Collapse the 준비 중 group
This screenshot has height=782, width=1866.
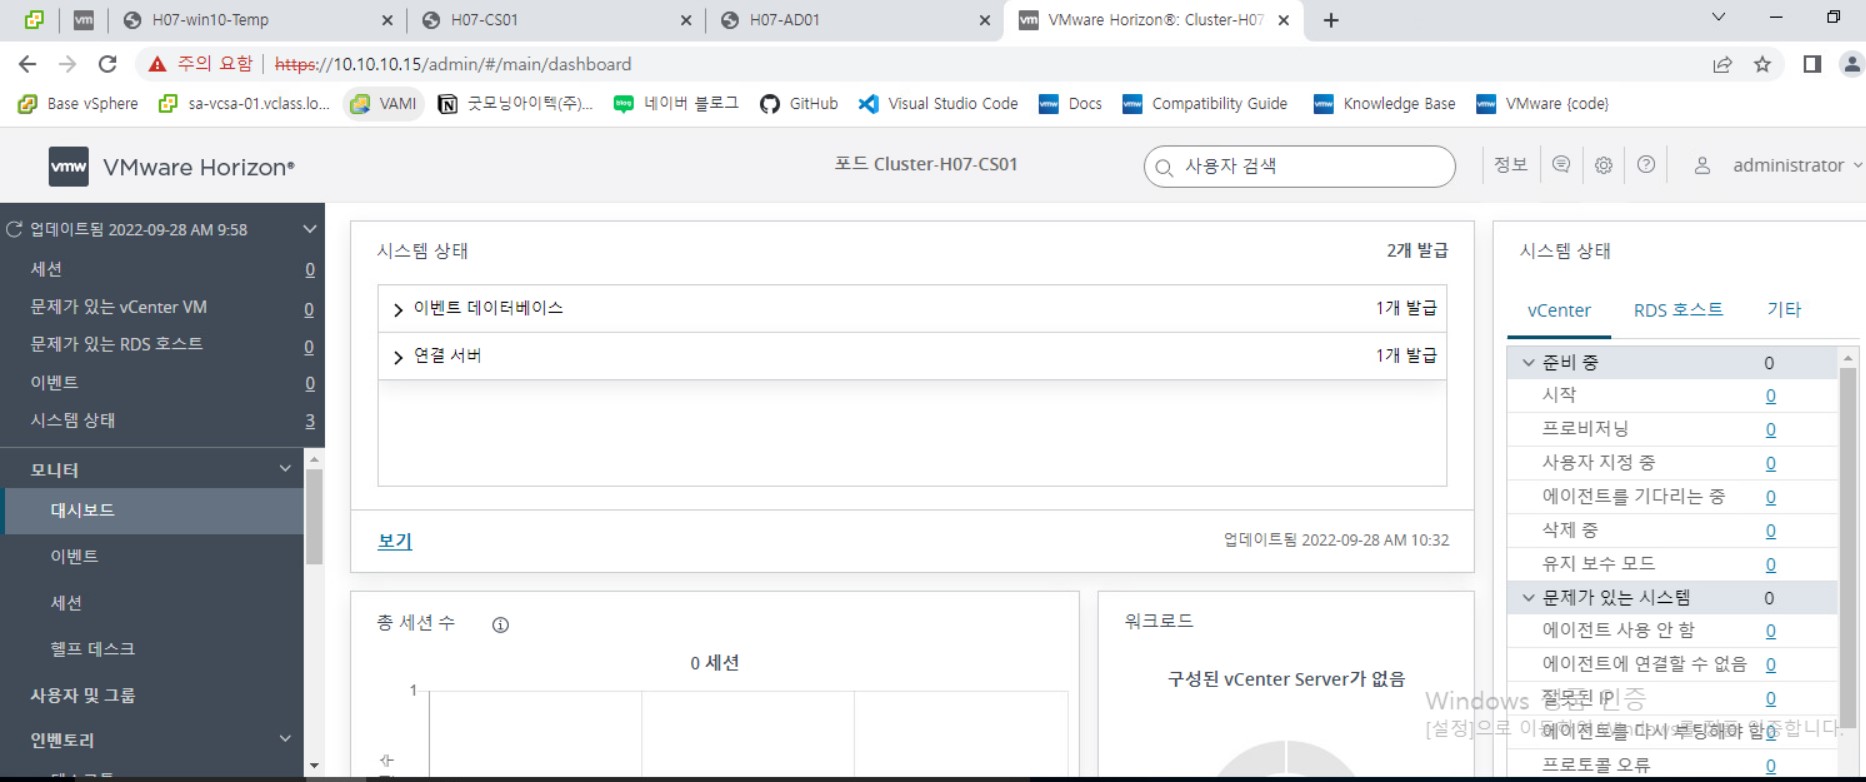[1528, 363]
